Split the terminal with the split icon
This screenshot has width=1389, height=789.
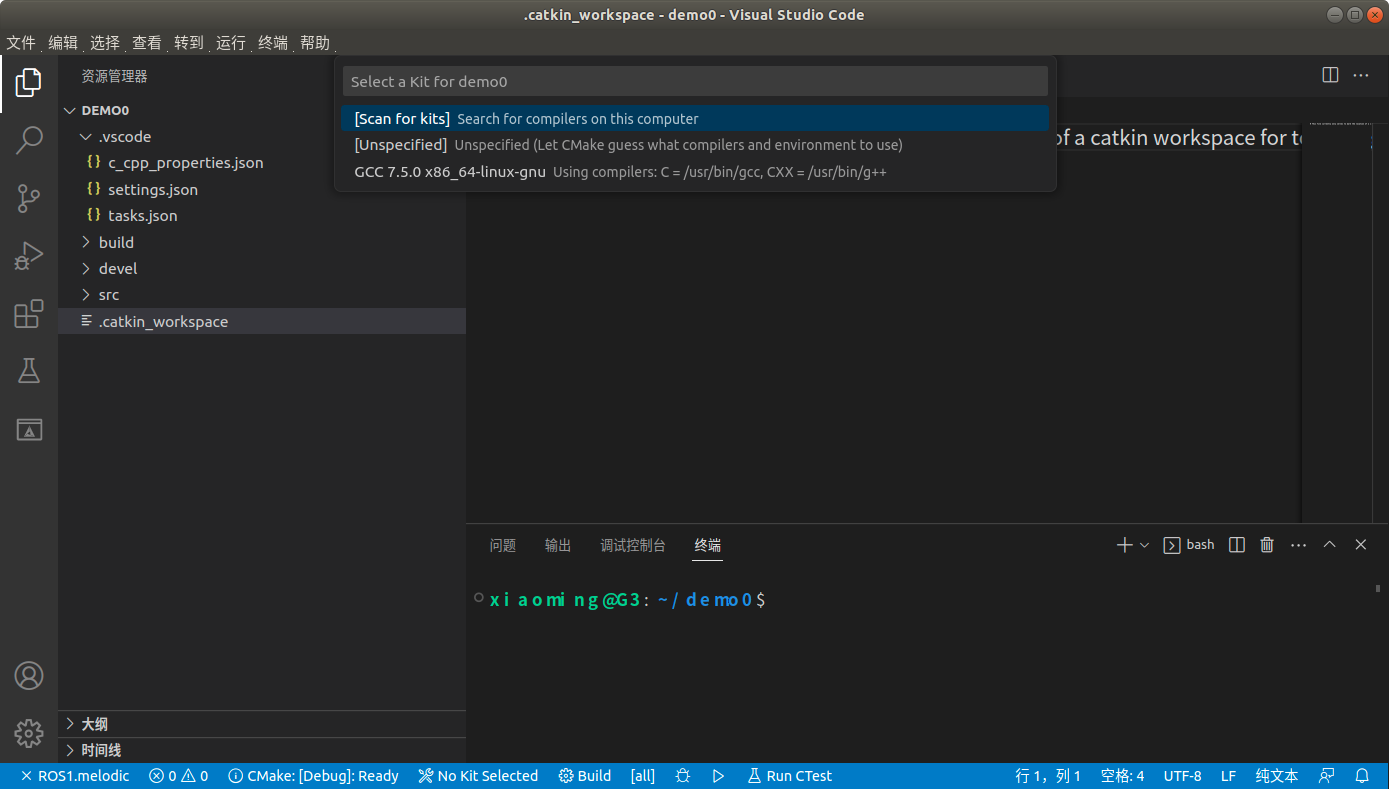pos(1236,544)
